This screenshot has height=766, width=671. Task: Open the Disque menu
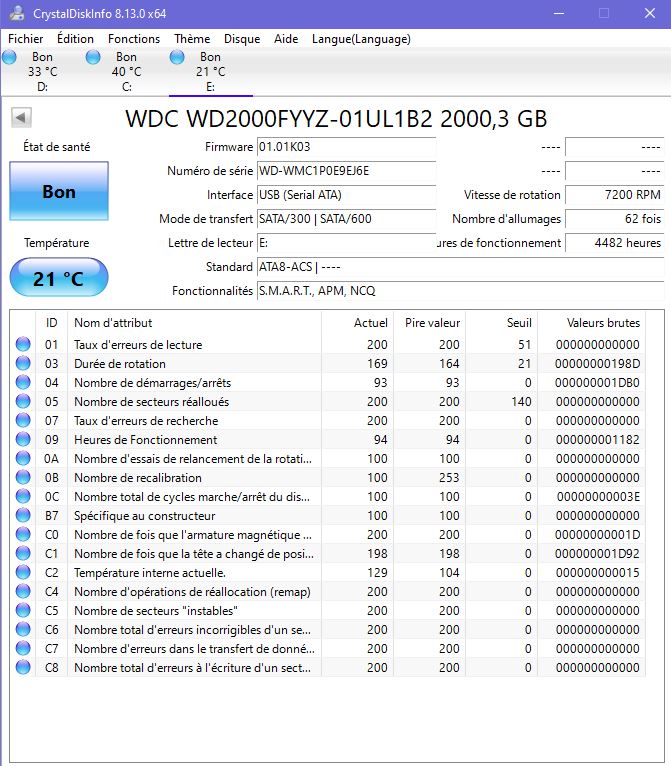point(242,39)
